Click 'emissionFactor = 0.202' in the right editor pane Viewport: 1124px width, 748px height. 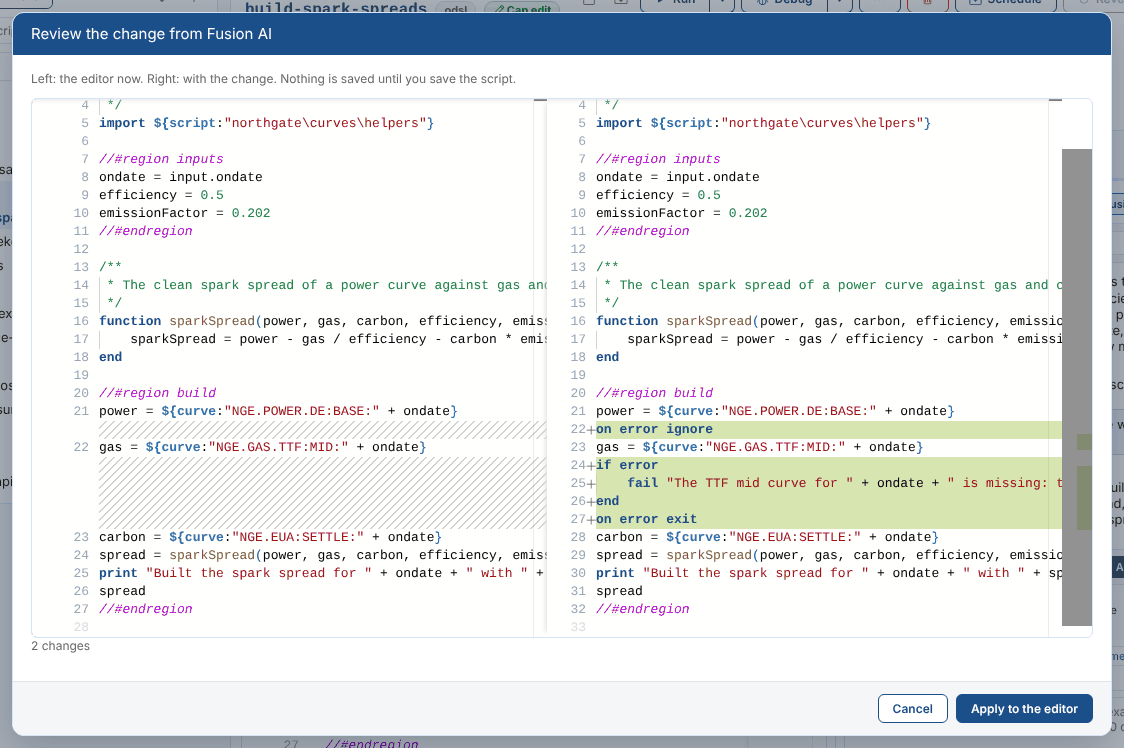point(681,213)
